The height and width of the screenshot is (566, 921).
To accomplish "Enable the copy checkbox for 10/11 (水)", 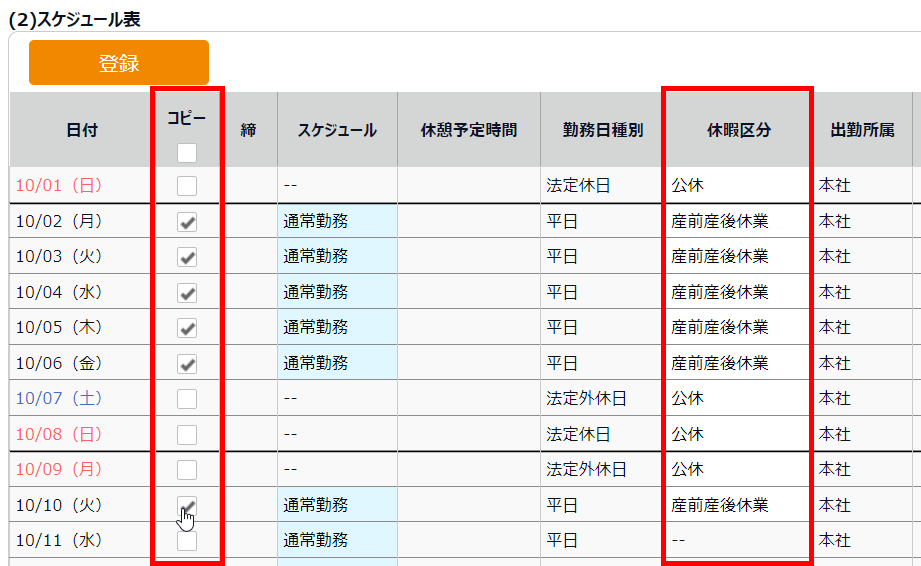I will 187,541.
